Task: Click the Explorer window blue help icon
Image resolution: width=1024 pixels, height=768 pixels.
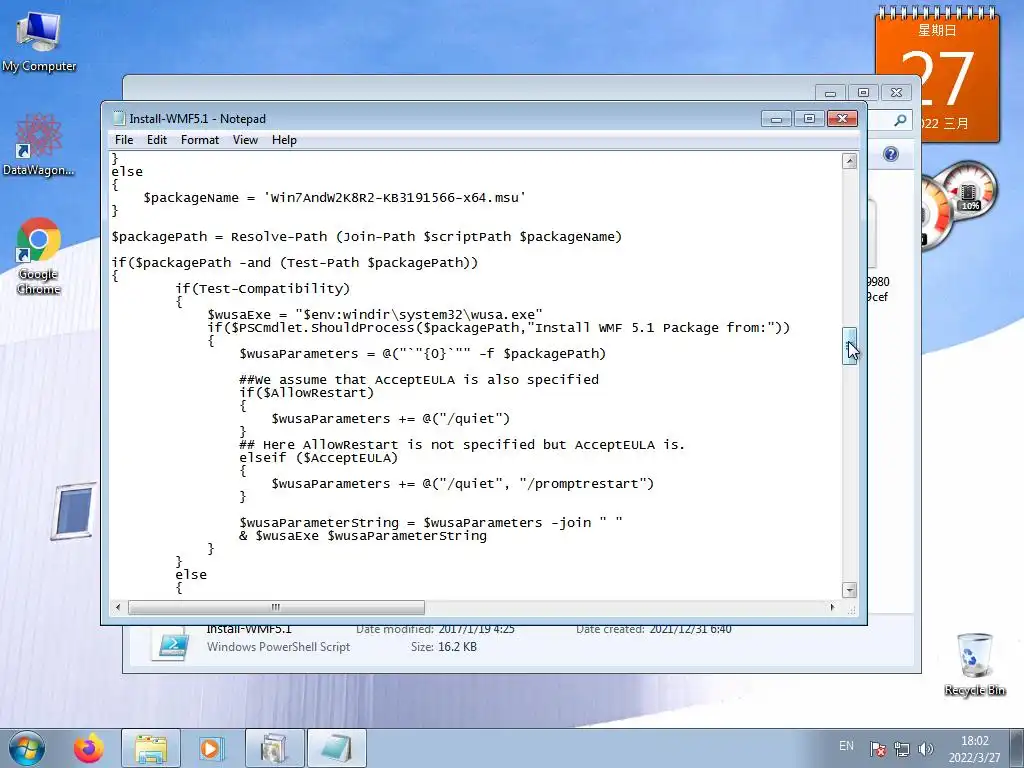Action: [x=891, y=154]
